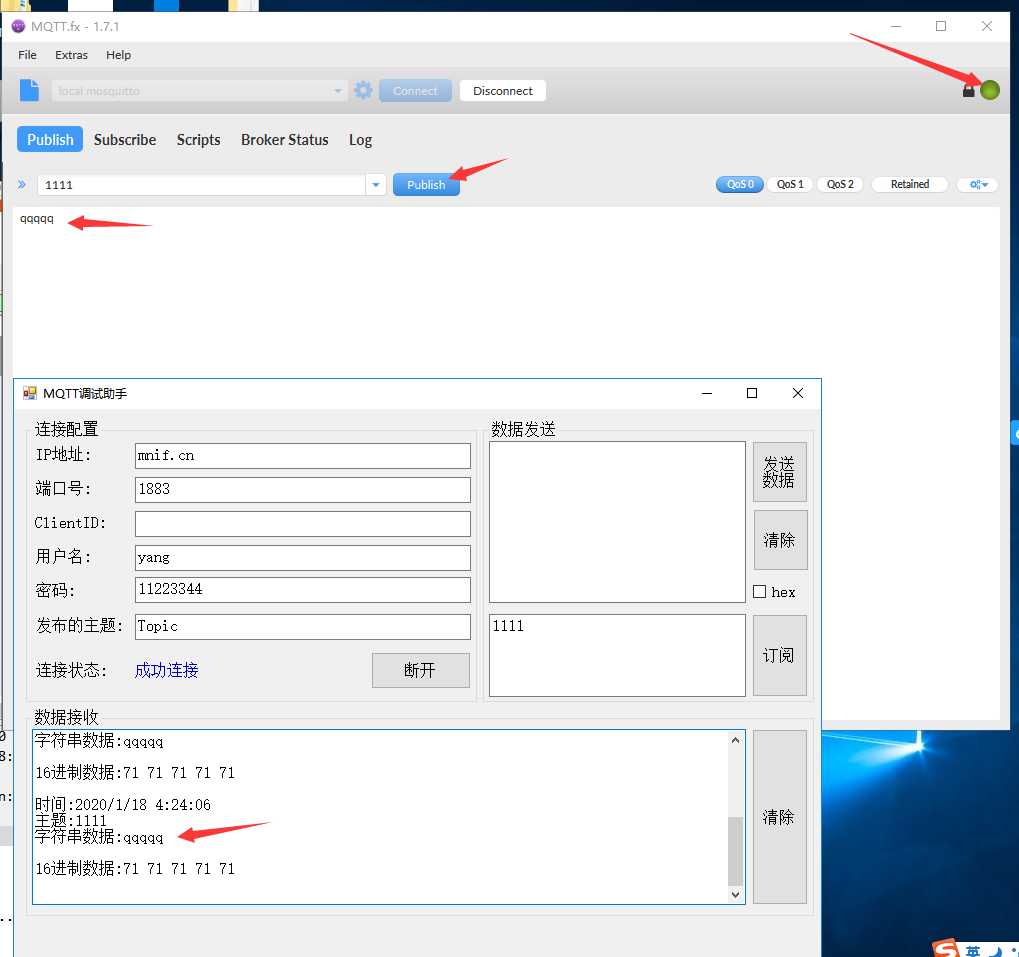Open the File menu
Viewport: 1019px width, 957px height.
point(27,55)
